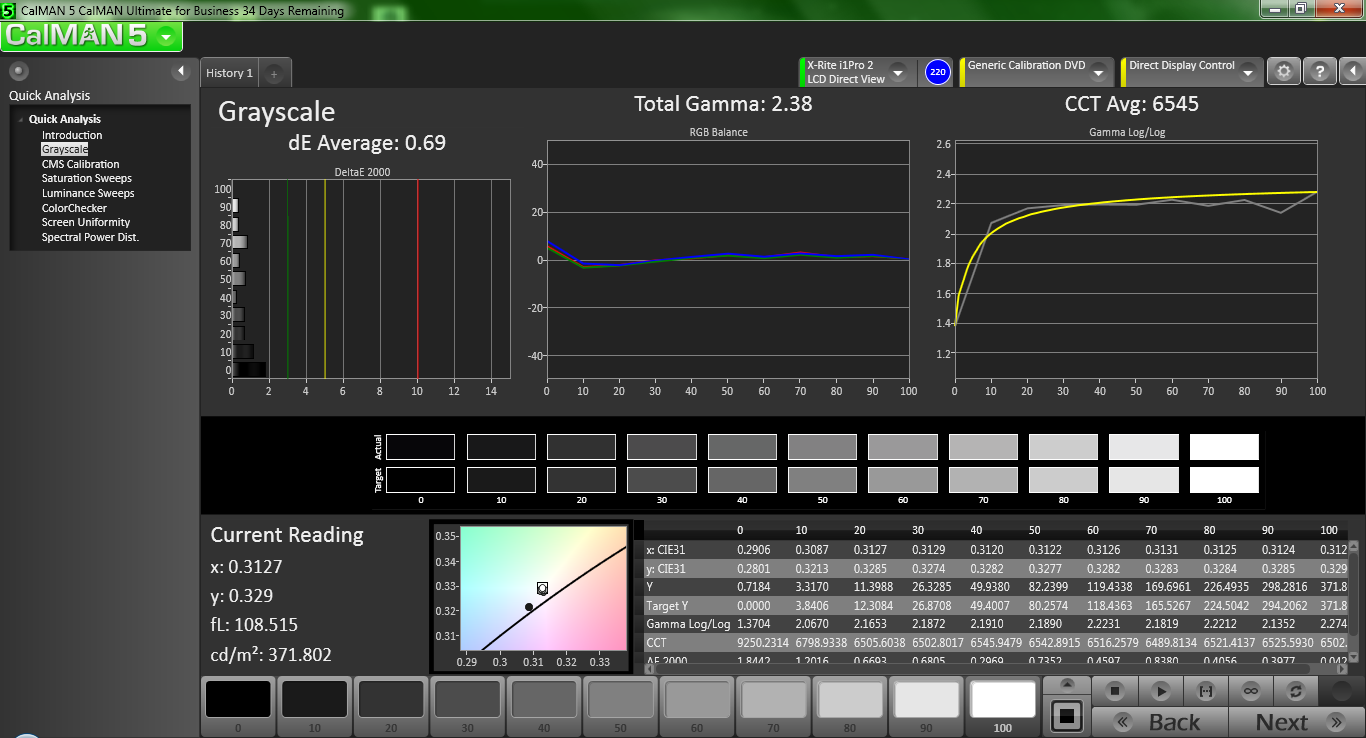Click the read series bracket icon
1366x738 pixels.
[x=1204, y=691]
